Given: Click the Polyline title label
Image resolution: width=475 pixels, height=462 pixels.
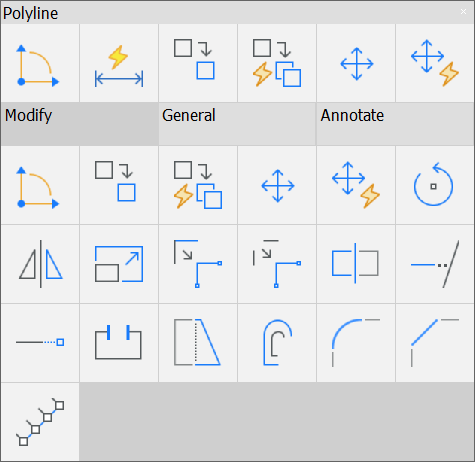Looking at the screenshot, I should click(x=30, y=14).
